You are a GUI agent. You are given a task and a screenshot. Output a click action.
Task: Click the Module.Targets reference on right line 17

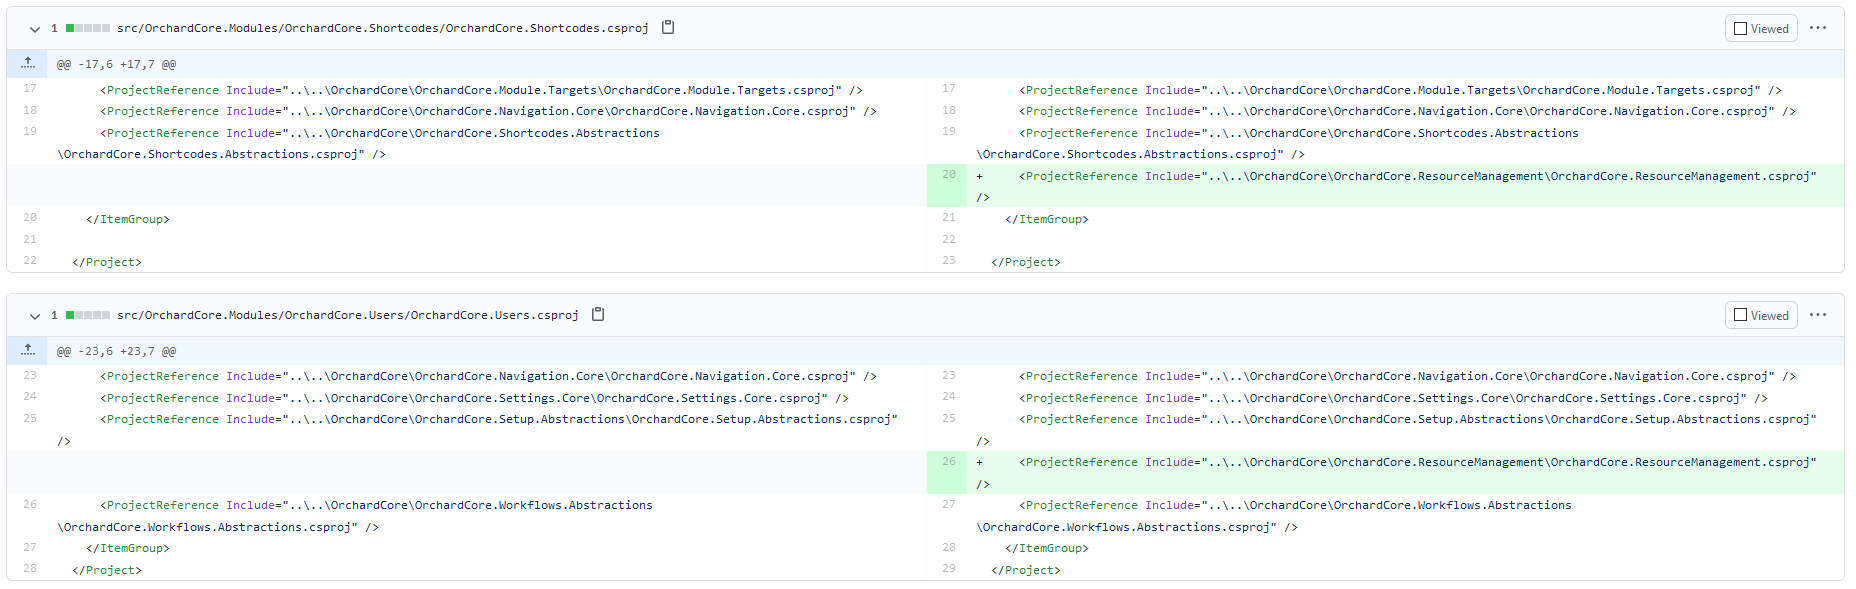[x=1400, y=90]
